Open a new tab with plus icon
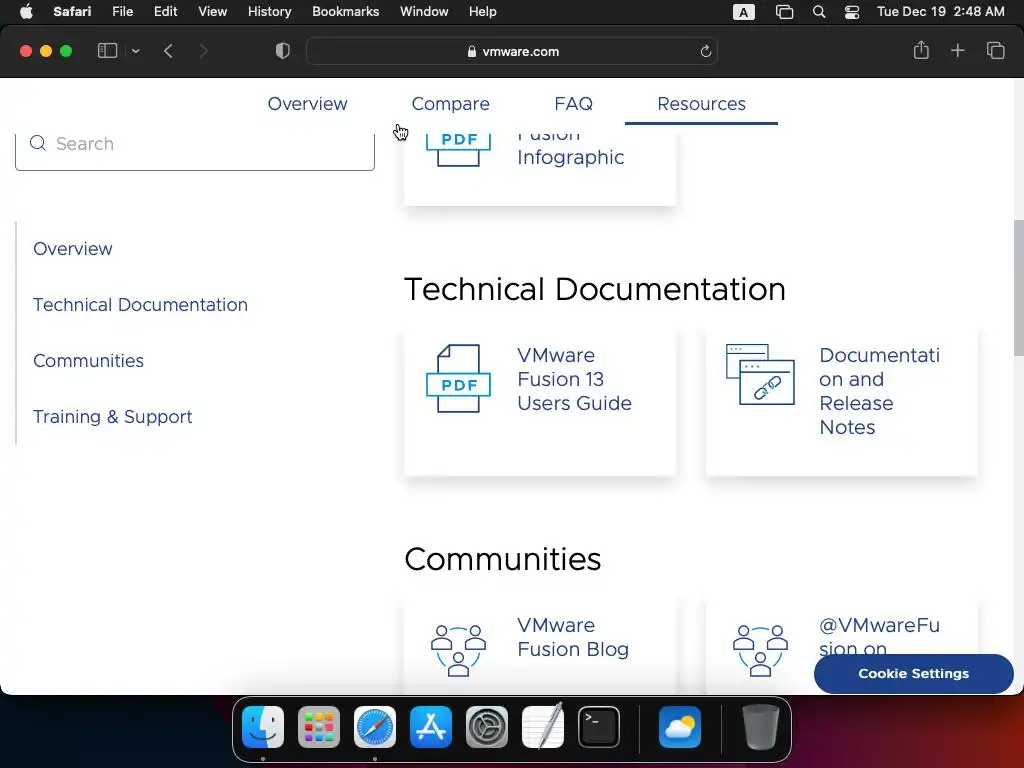1024x768 pixels. pos(957,50)
